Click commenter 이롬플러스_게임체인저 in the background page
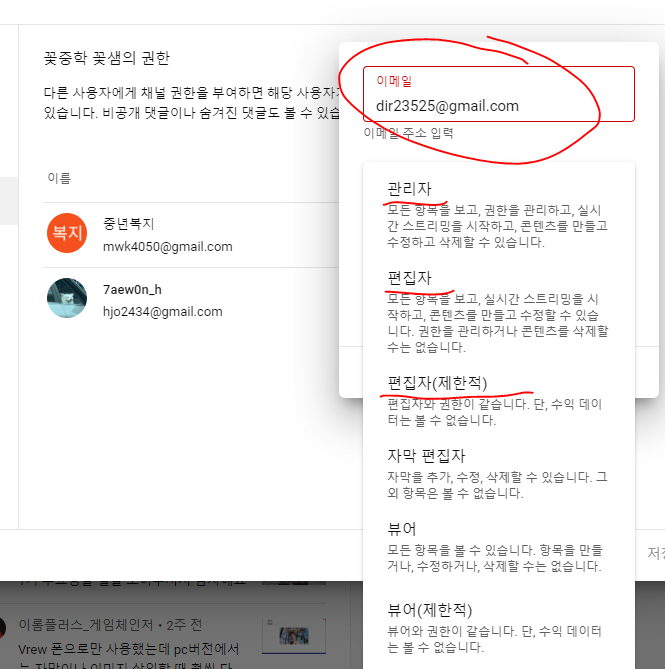 [86, 625]
